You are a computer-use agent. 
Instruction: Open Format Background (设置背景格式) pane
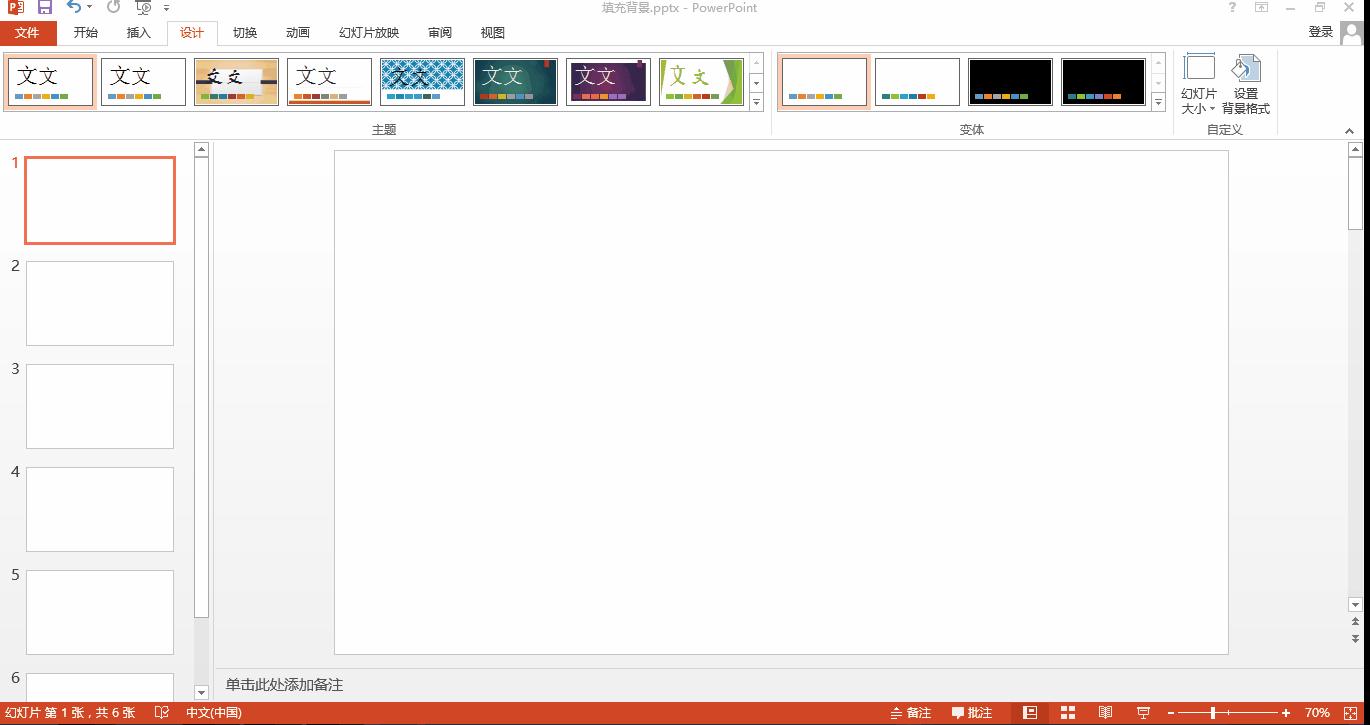1246,85
